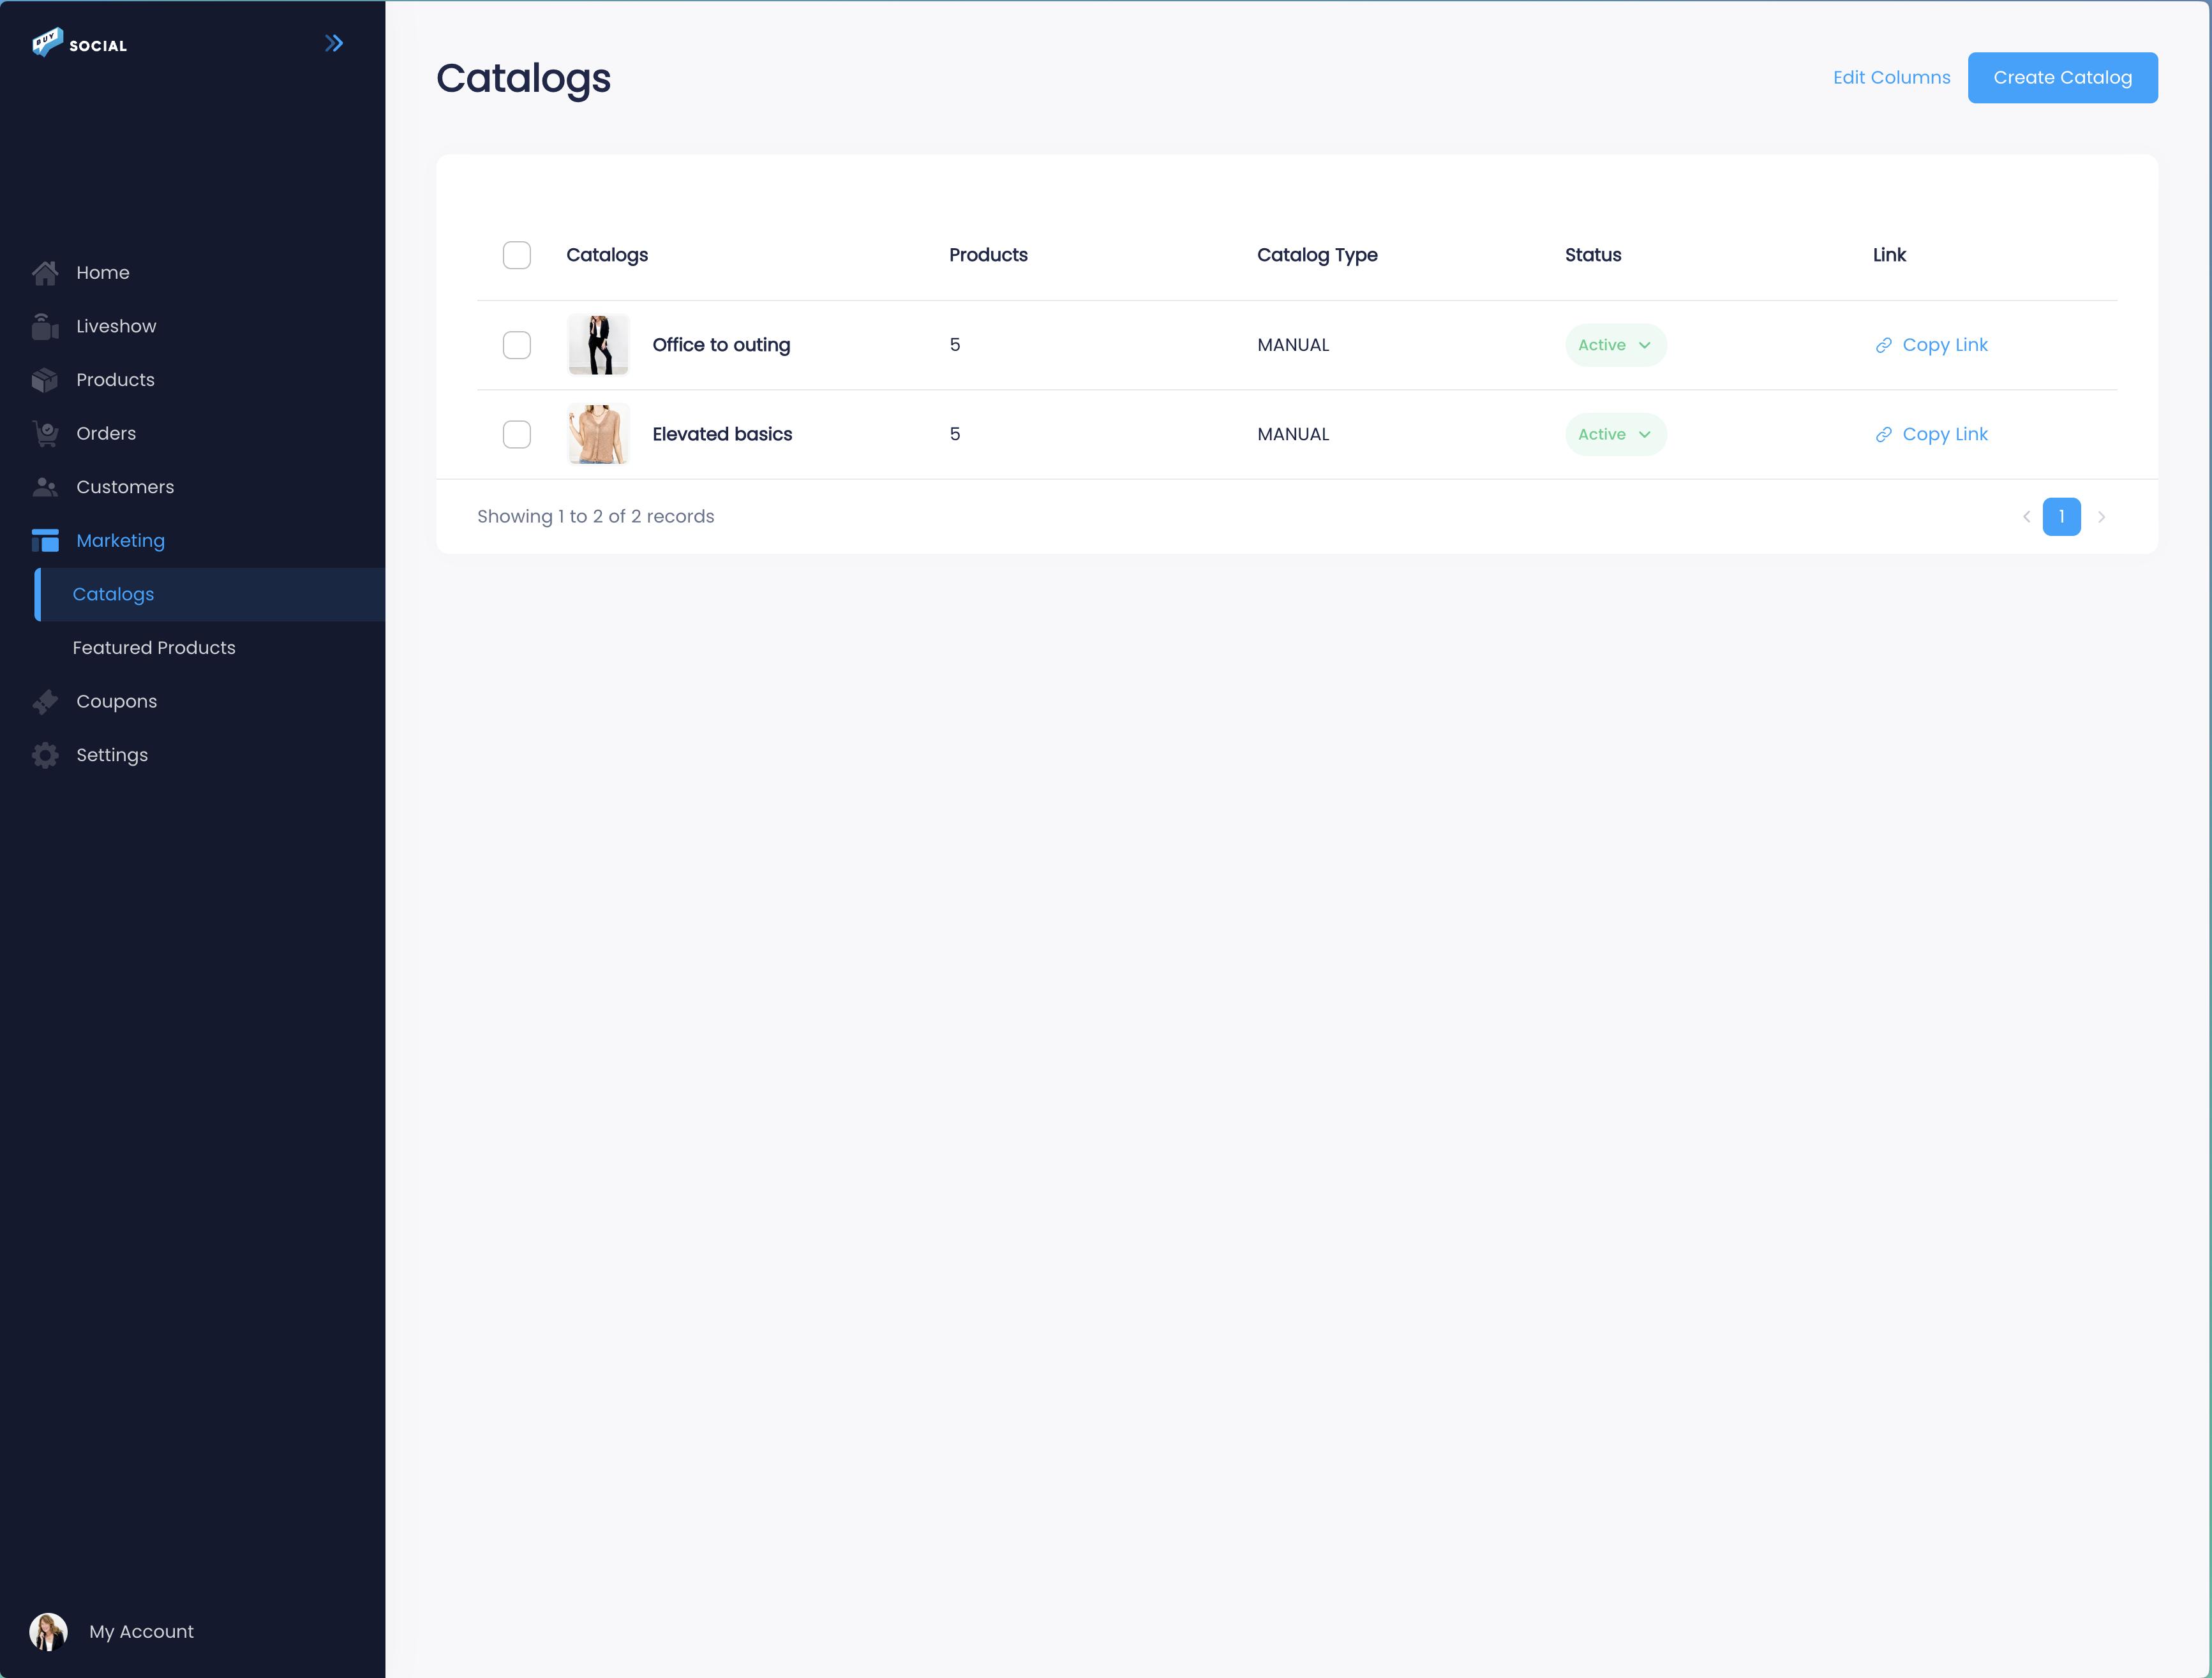Click the Settings gear icon
Screen dimensions: 2212x1678
tap(46, 755)
